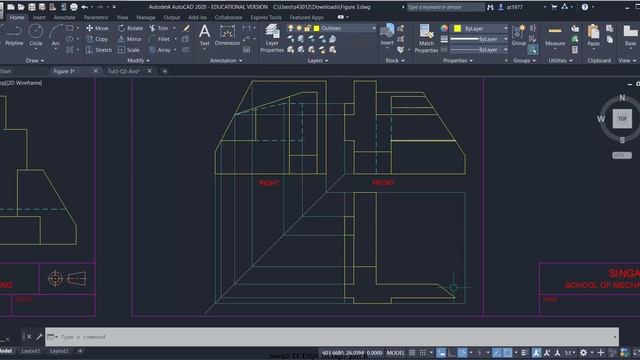The image size is (640, 360).
Task: Focus the command line input field
Action: pyautogui.click(x=332, y=337)
